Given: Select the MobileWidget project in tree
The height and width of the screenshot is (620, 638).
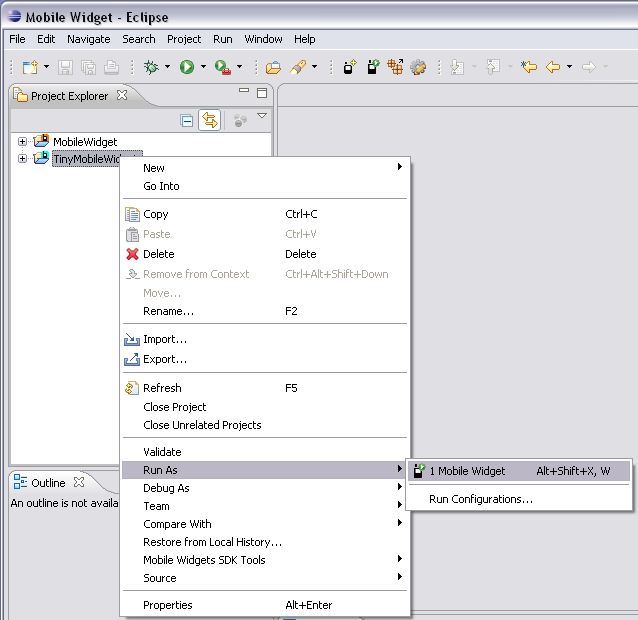Looking at the screenshot, I should pyautogui.click(x=85, y=142).
